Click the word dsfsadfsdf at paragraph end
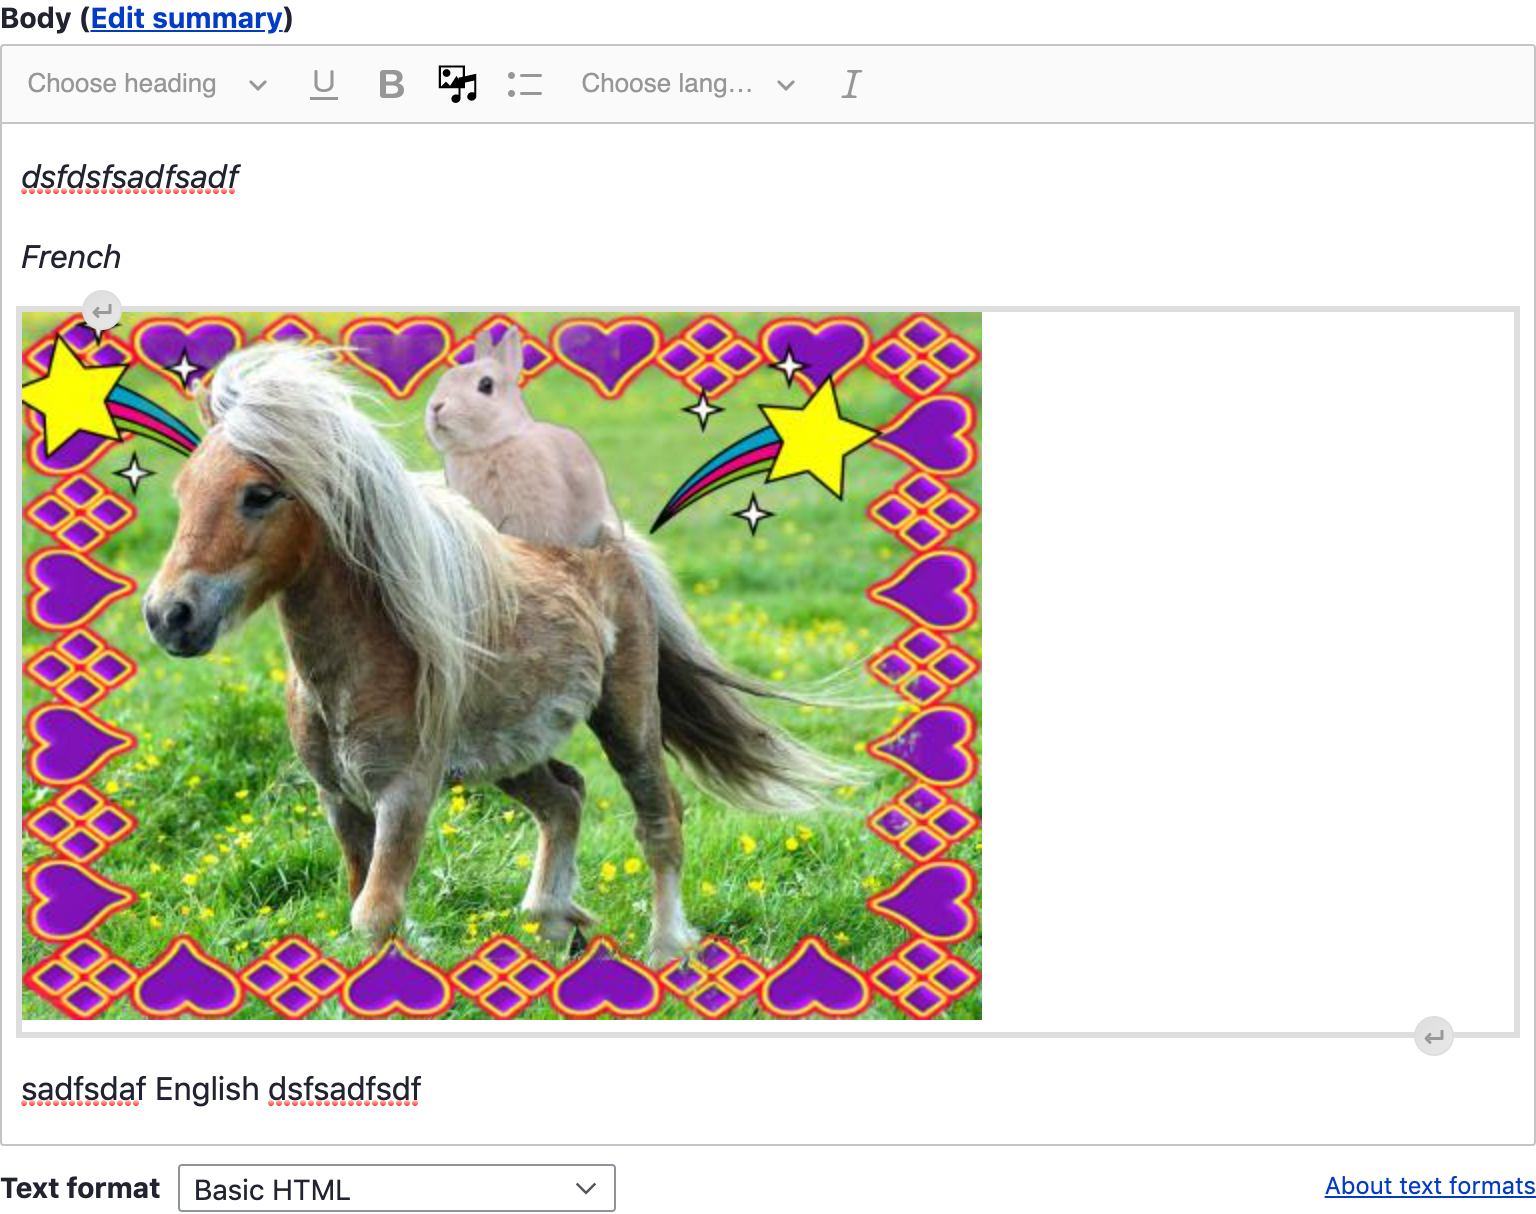Screen dimensions: 1536x1214 (344, 1089)
